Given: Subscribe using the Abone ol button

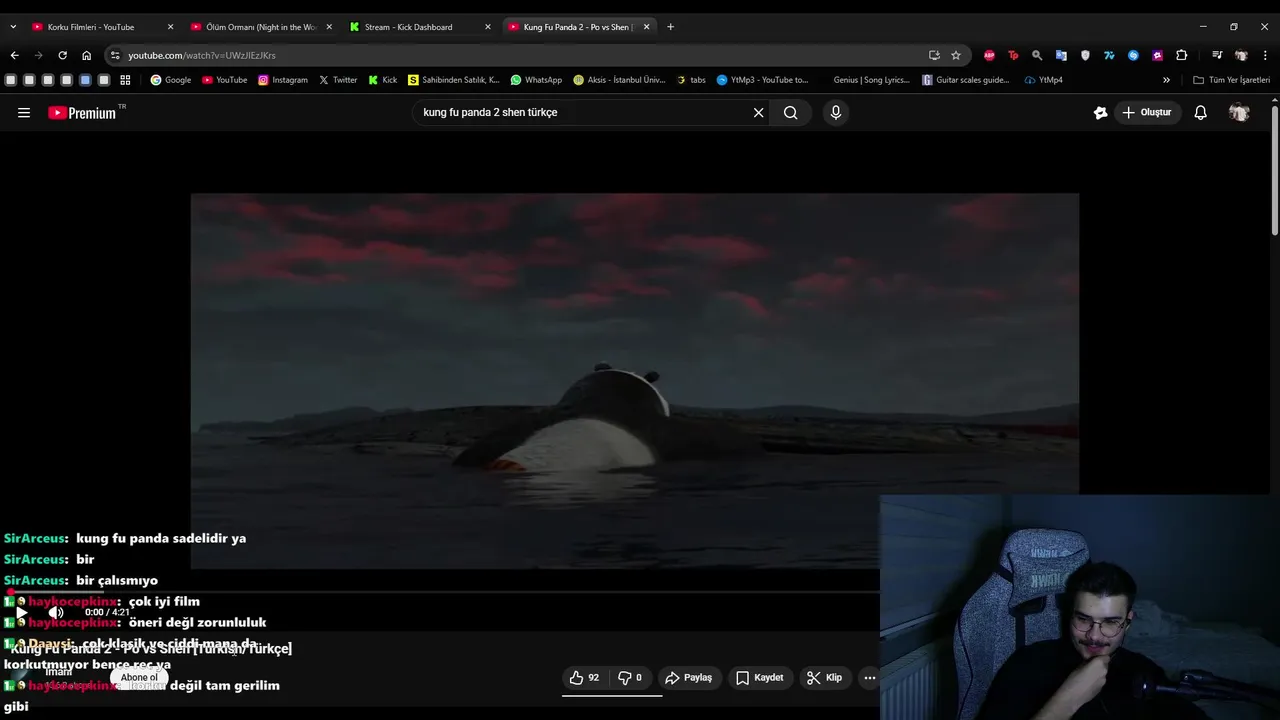Looking at the screenshot, I should (x=139, y=678).
